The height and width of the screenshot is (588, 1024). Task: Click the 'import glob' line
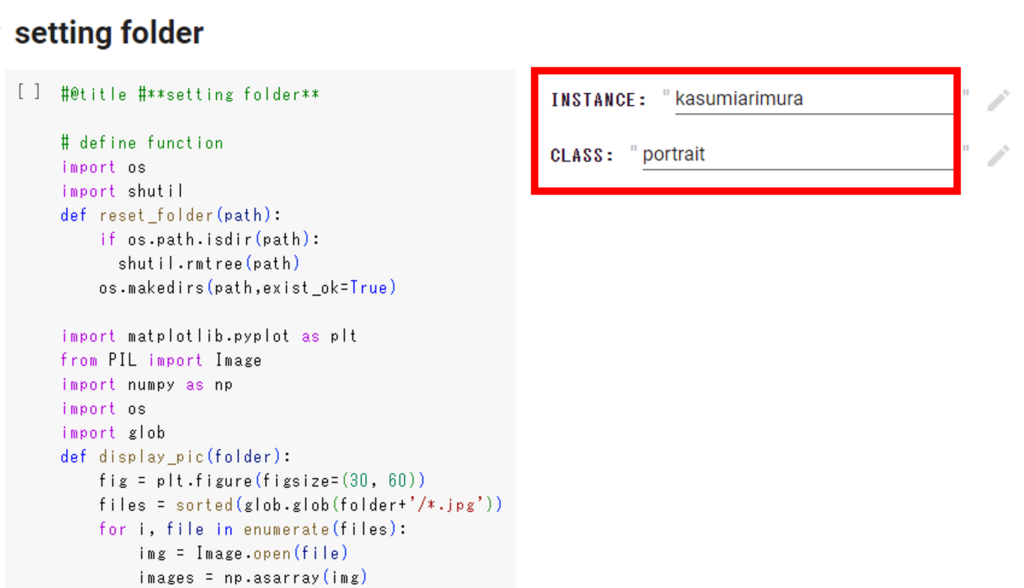click(113, 433)
